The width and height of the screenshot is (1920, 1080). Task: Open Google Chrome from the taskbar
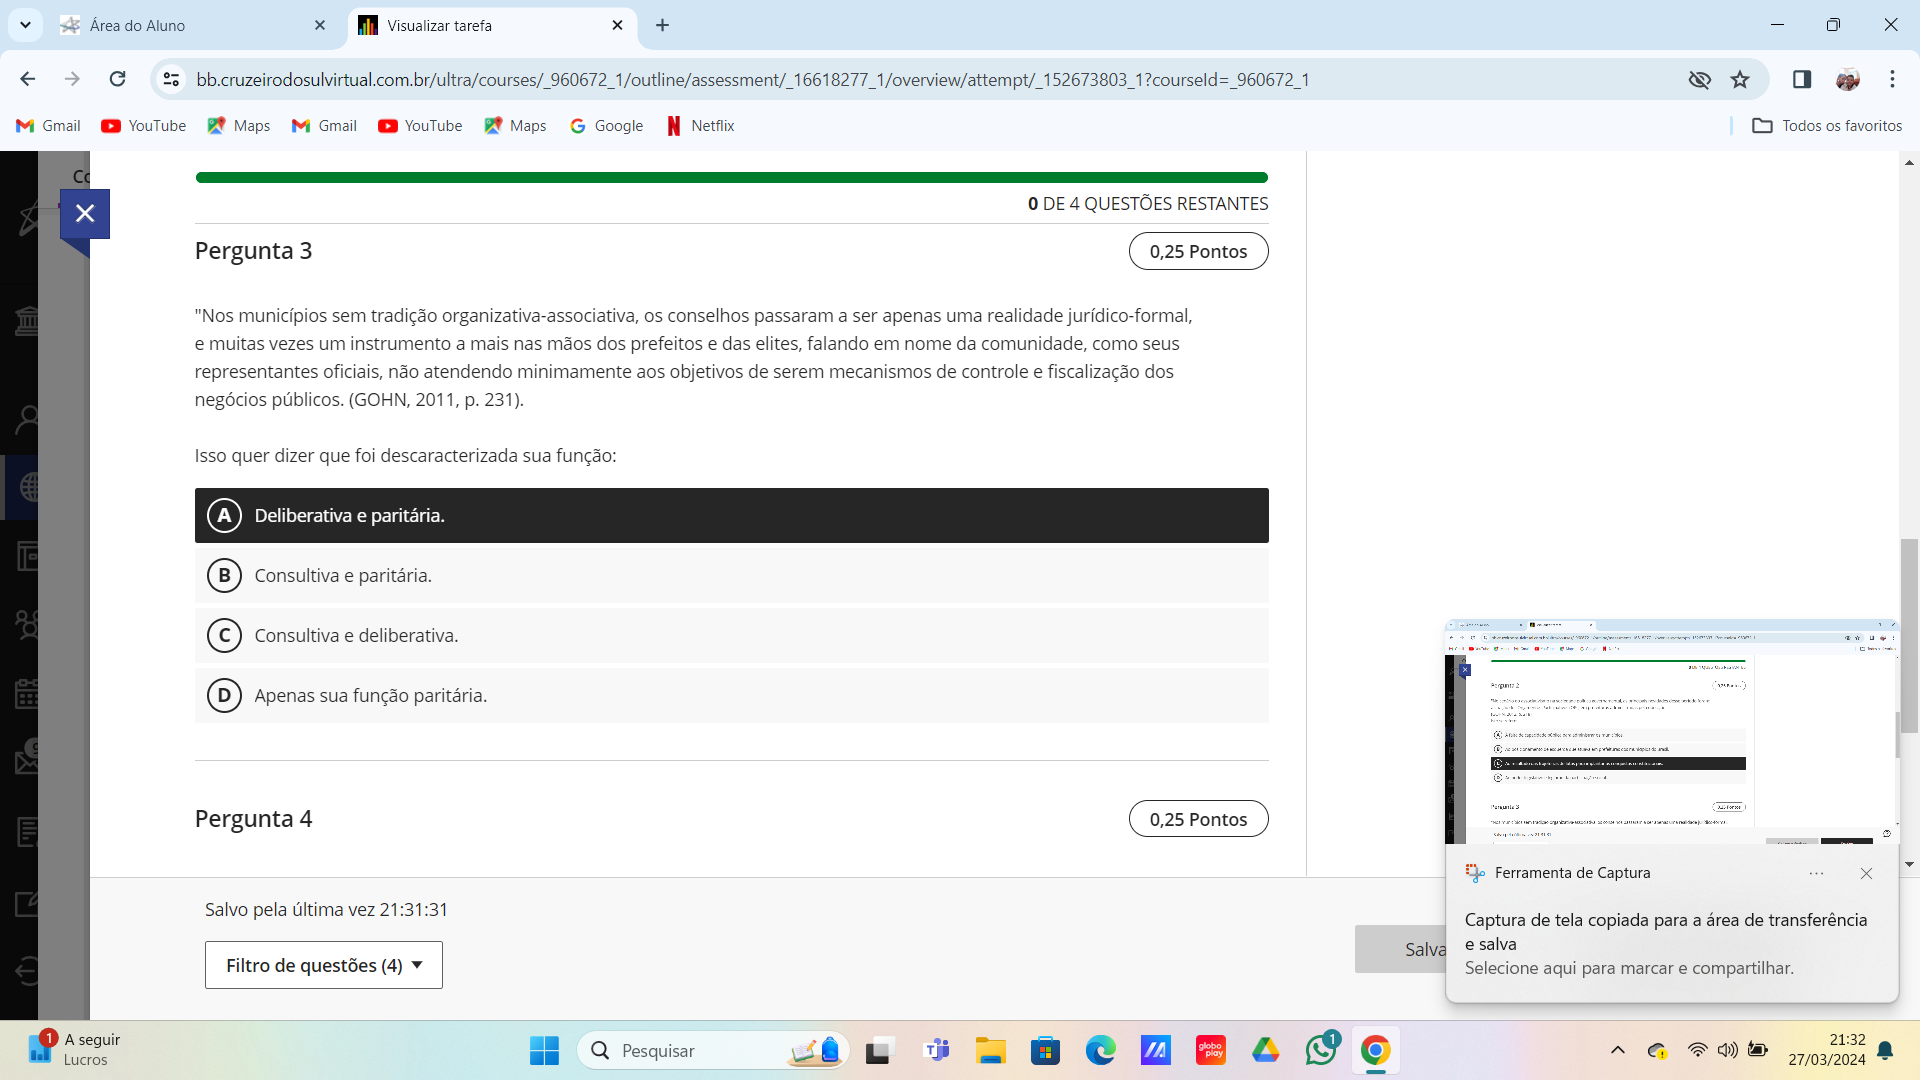(x=1375, y=1050)
